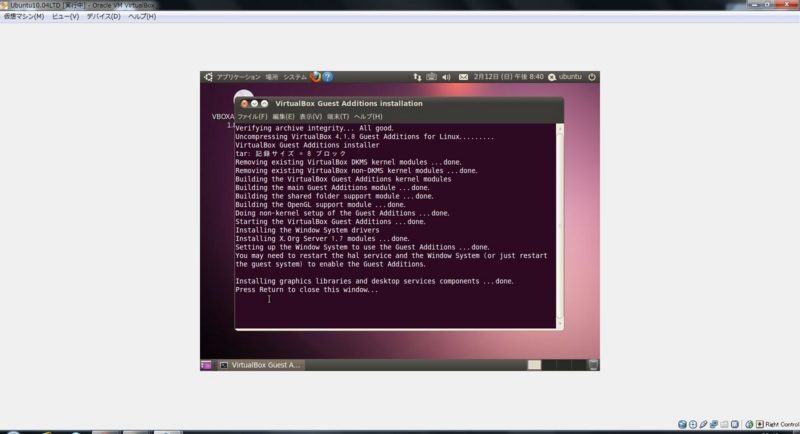The image size is (800, 434).
Task: Open the 場所 menu
Action: point(272,77)
